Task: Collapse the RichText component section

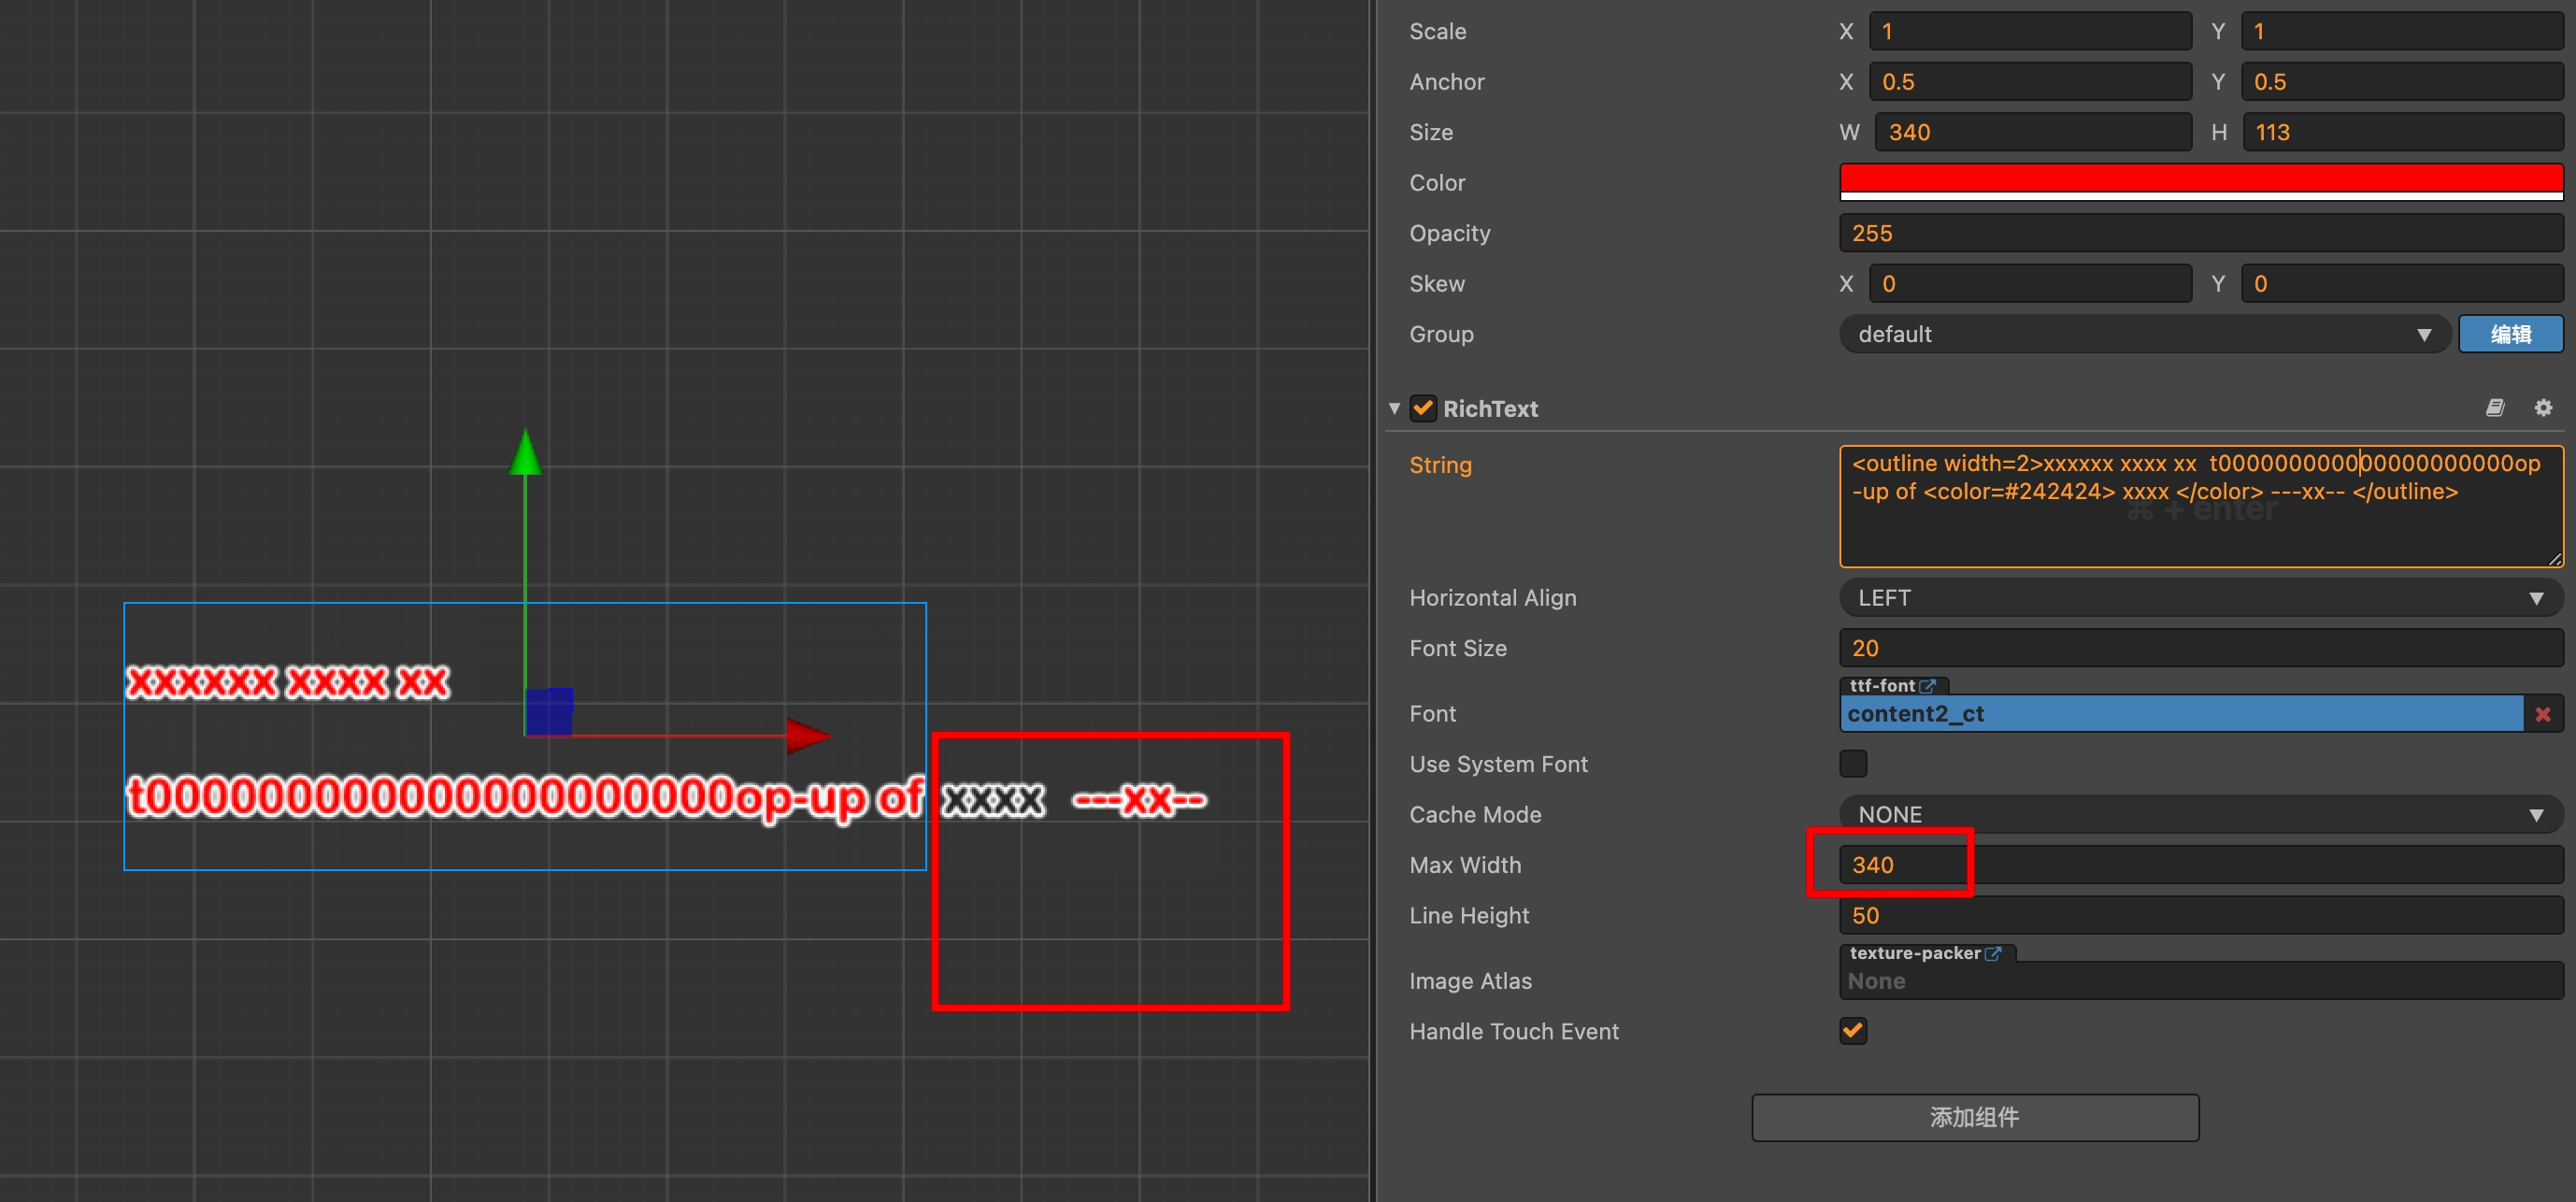Action: (x=1394, y=408)
